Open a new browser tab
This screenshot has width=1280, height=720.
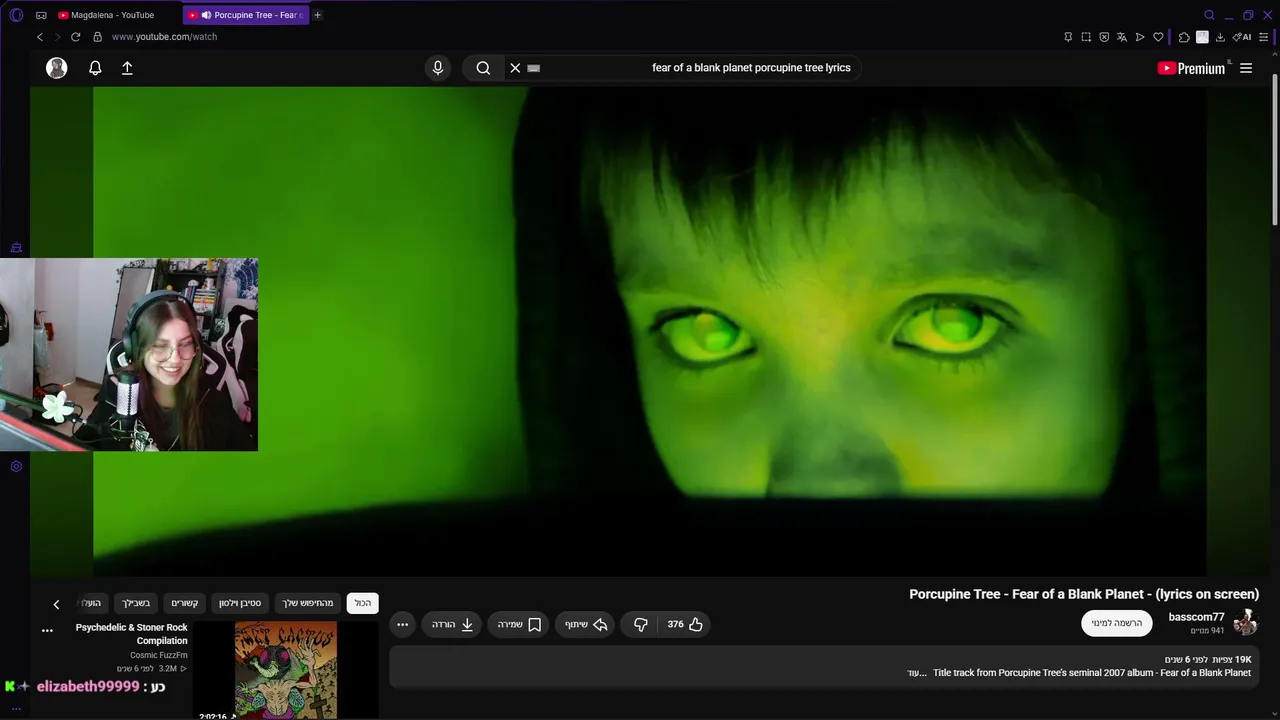pos(317,15)
